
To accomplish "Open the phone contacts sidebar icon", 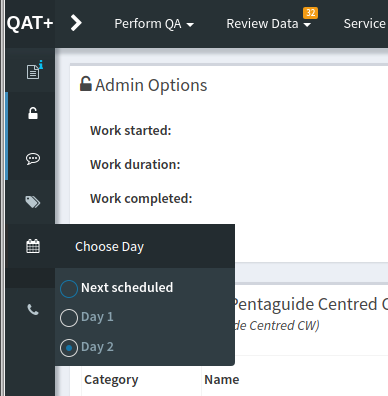I will point(33,310).
